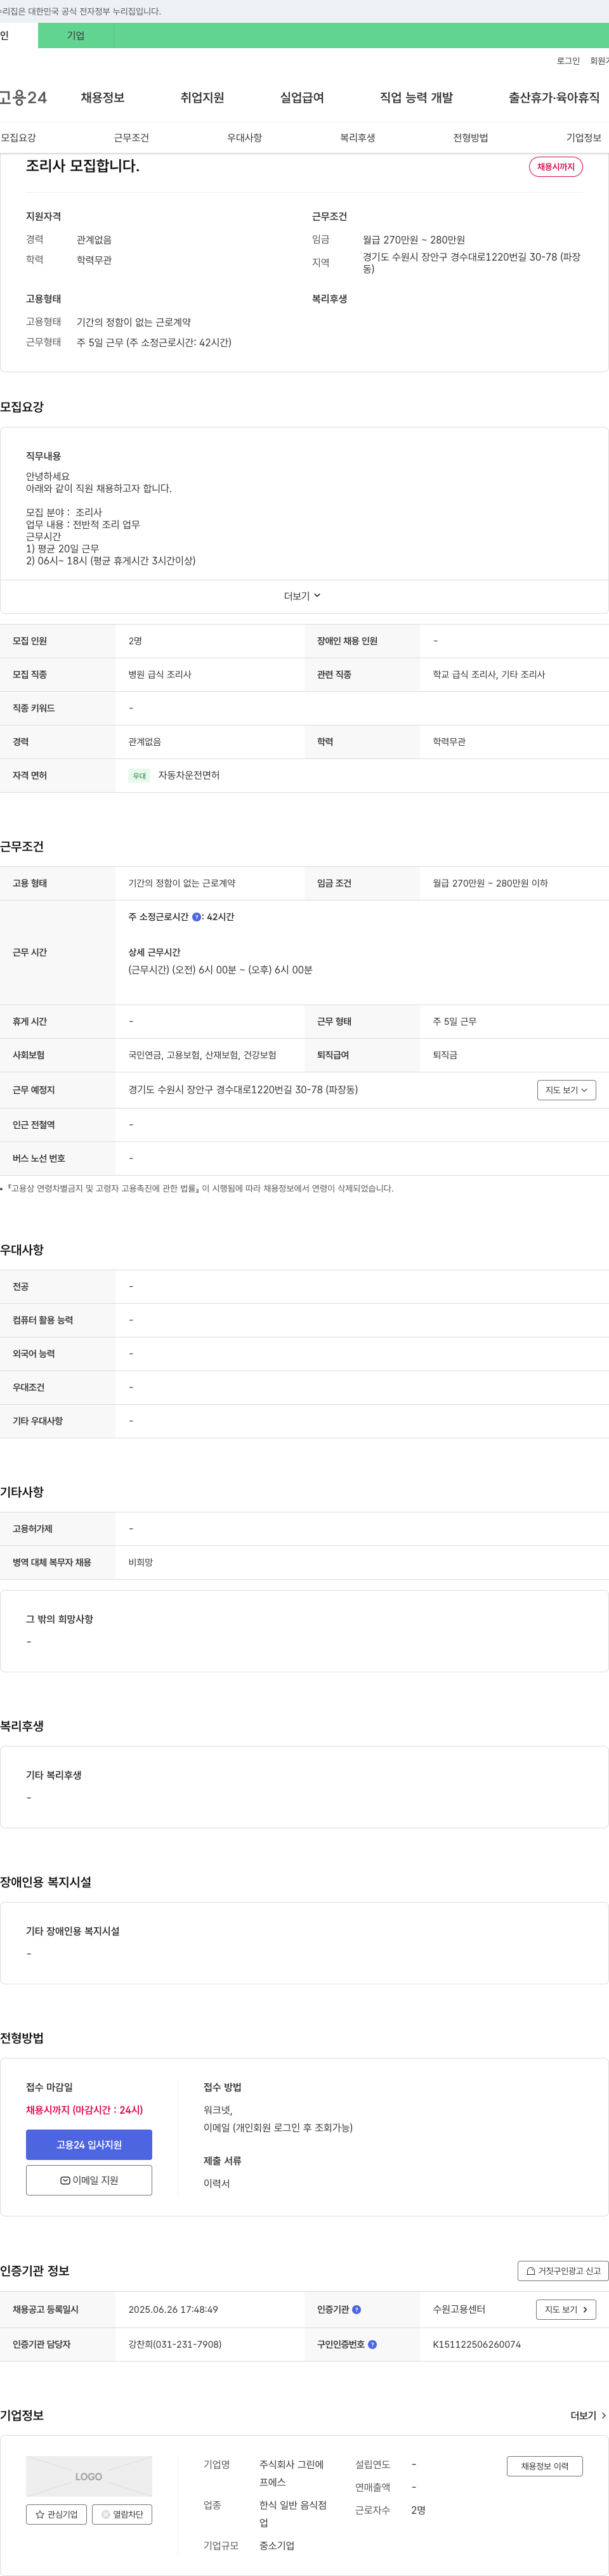609x2576 pixels.
Task: Jump to 전형방법 section tab
Action: pos(470,138)
